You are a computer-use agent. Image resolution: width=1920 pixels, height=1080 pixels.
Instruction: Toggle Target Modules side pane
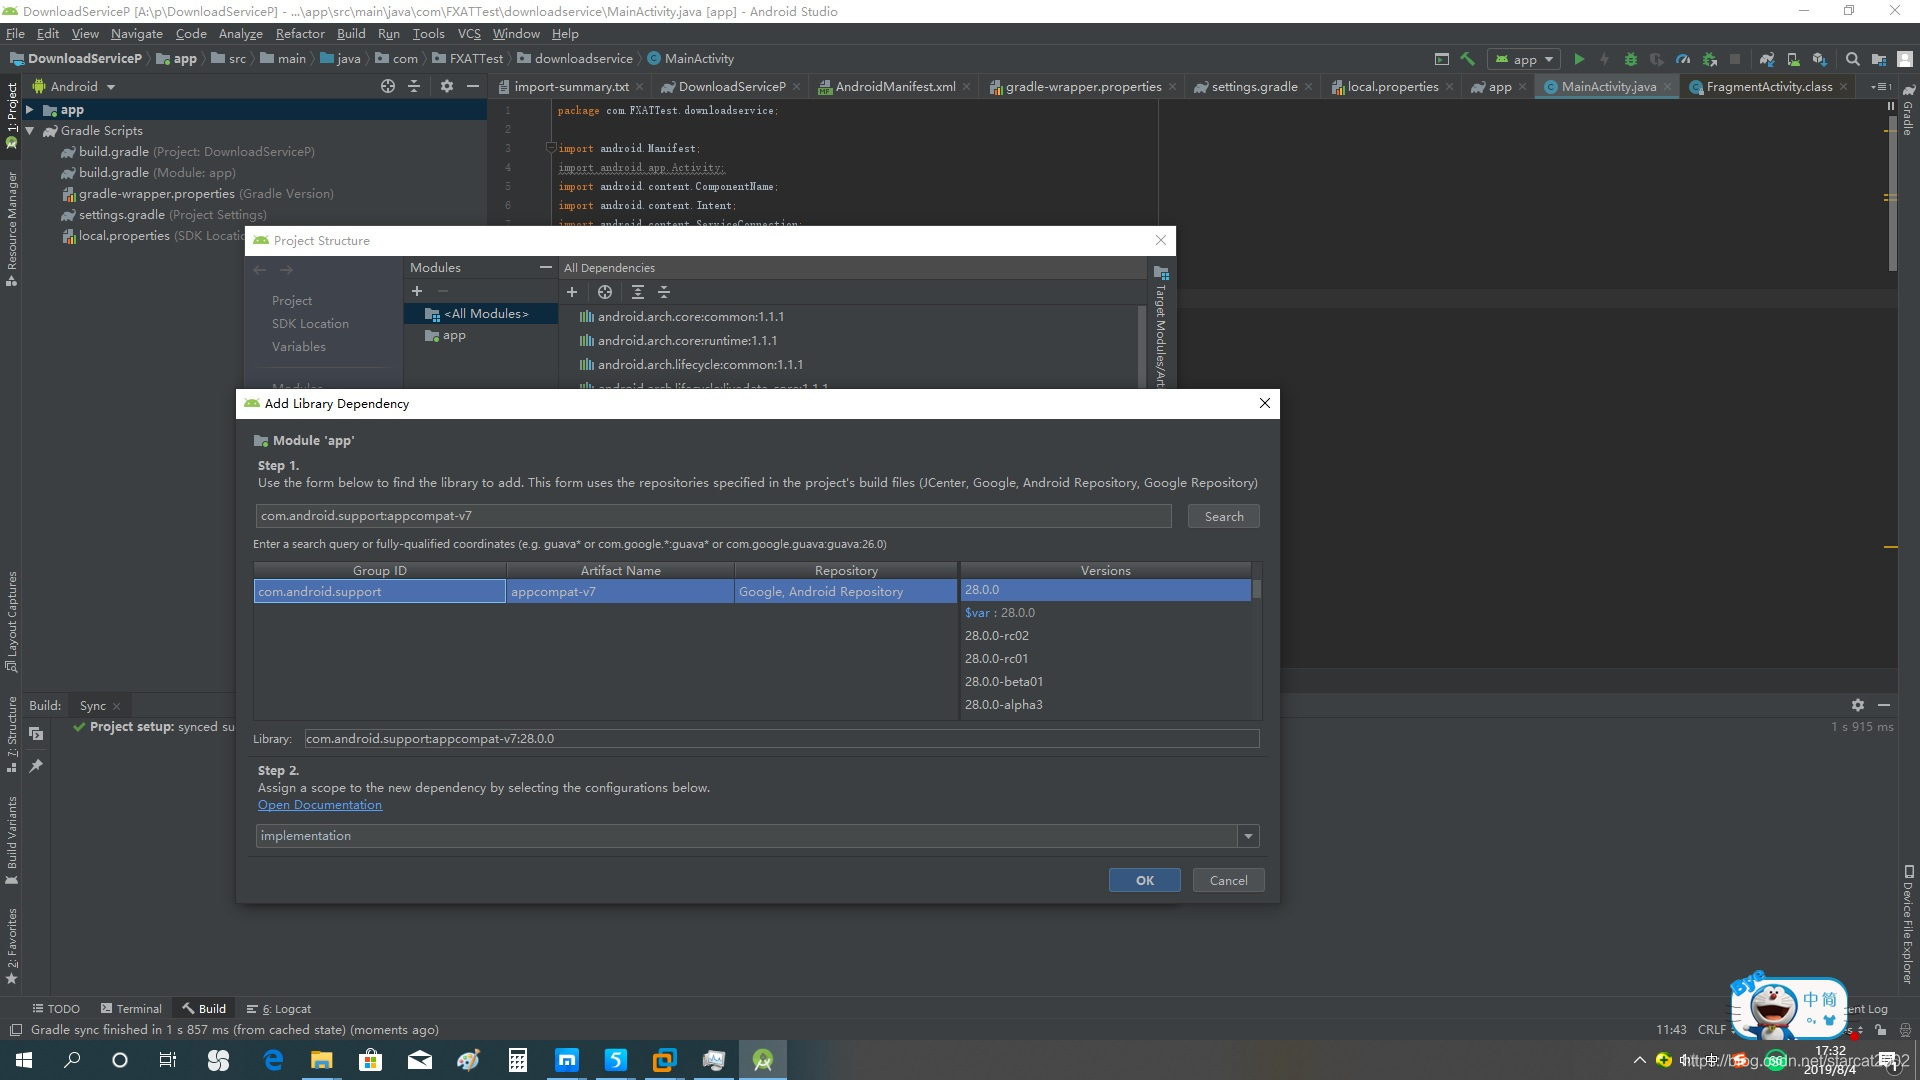coord(1161,328)
